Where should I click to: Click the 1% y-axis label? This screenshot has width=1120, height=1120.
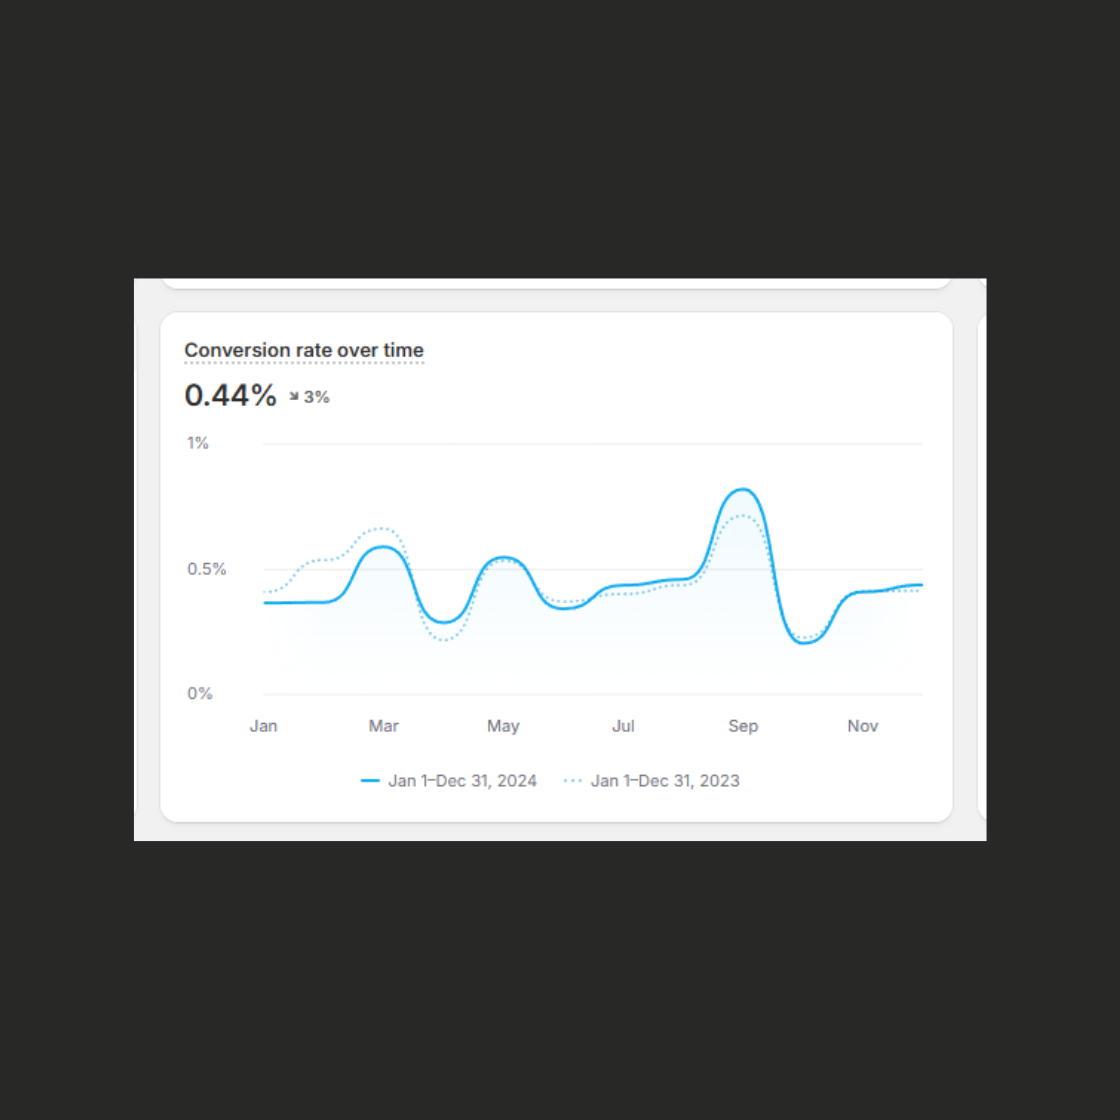pyautogui.click(x=198, y=443)
